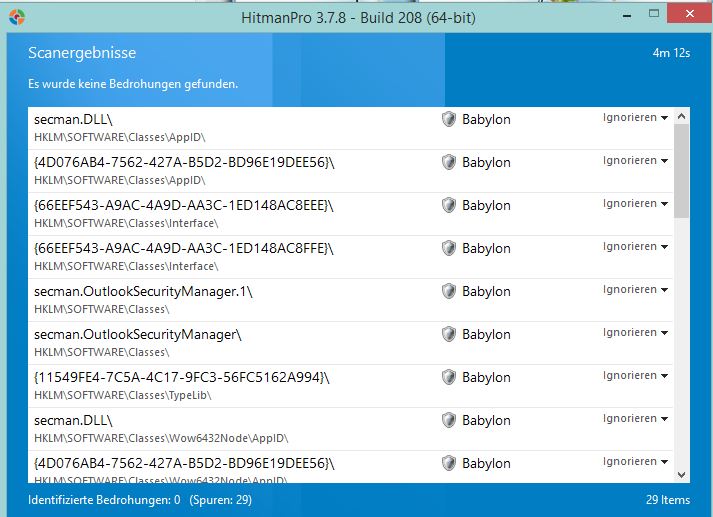This screenshot has height=517, width=713.
Task: Select the {66EEF543-A9AC-4A9D-AA3C-1ED148AC8FFE}\ entry
Action: pyautogui.click(x=350, y=257)
